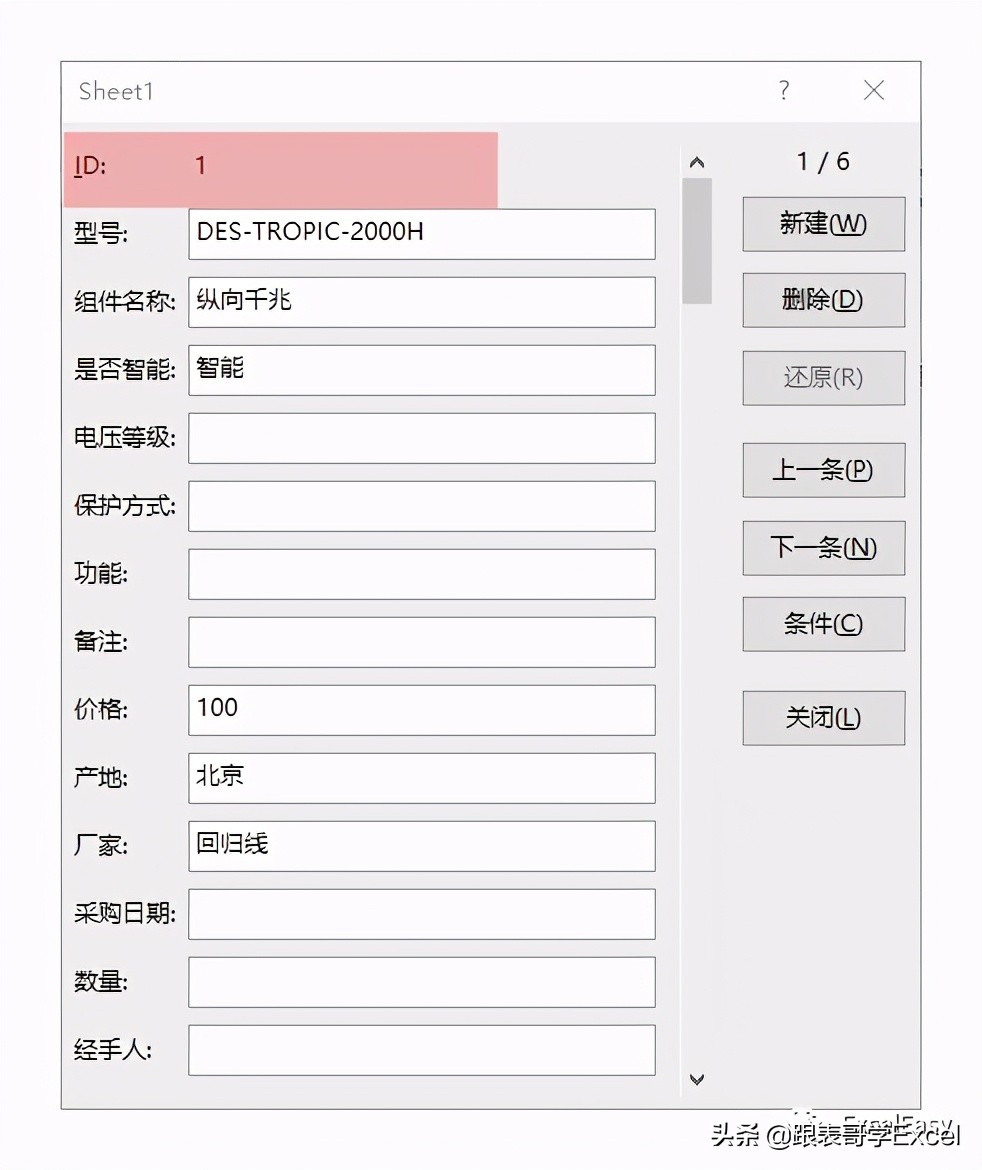
Task: Focus the 产地 field containing 北京
Action: click(421, 778)
